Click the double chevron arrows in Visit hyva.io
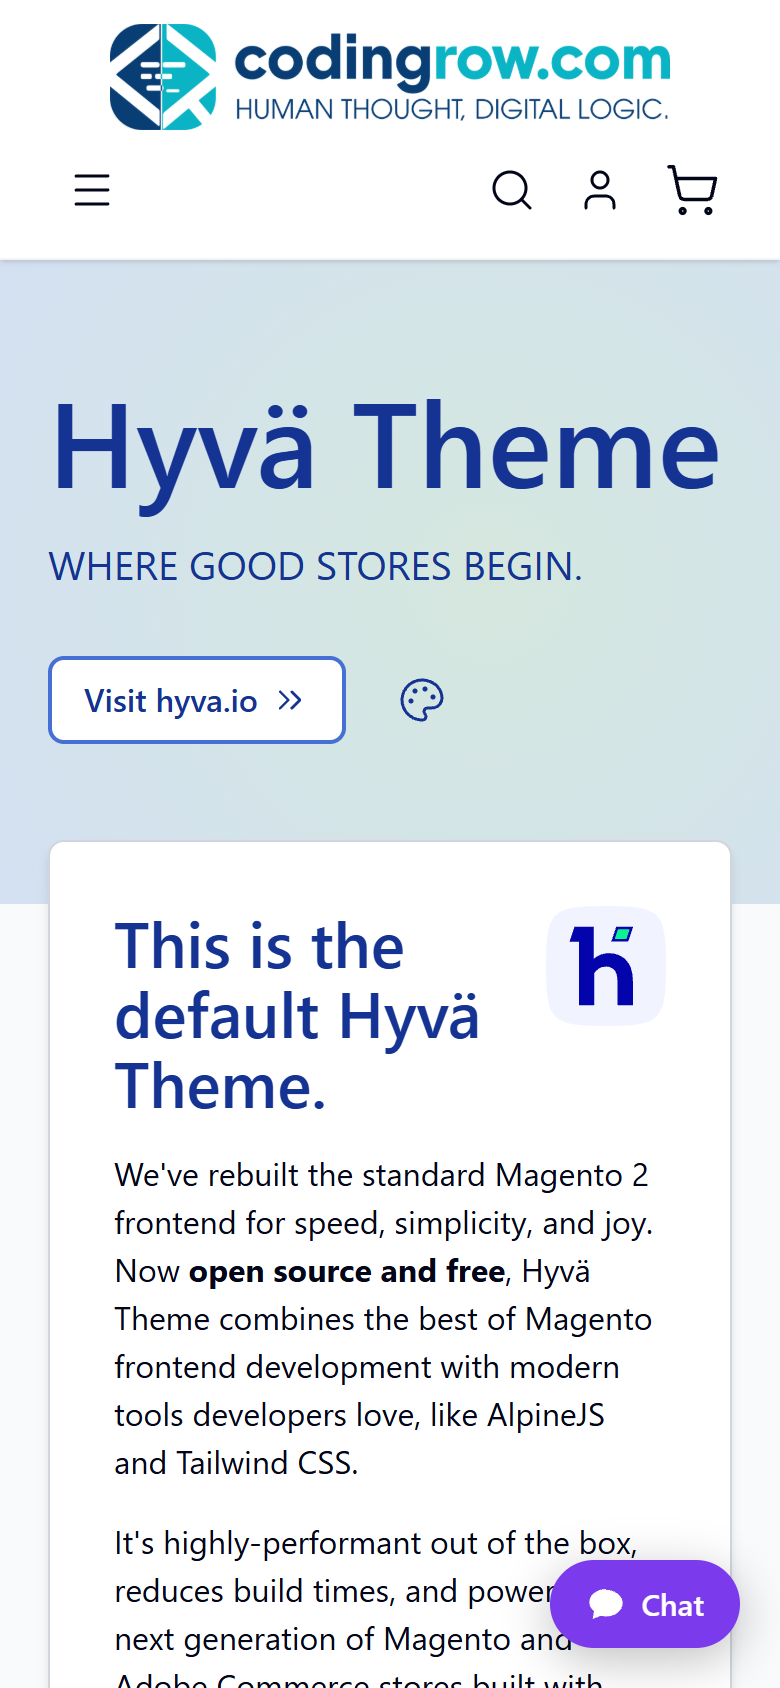This screenshot has width=780, height=1688. (290, 700)
